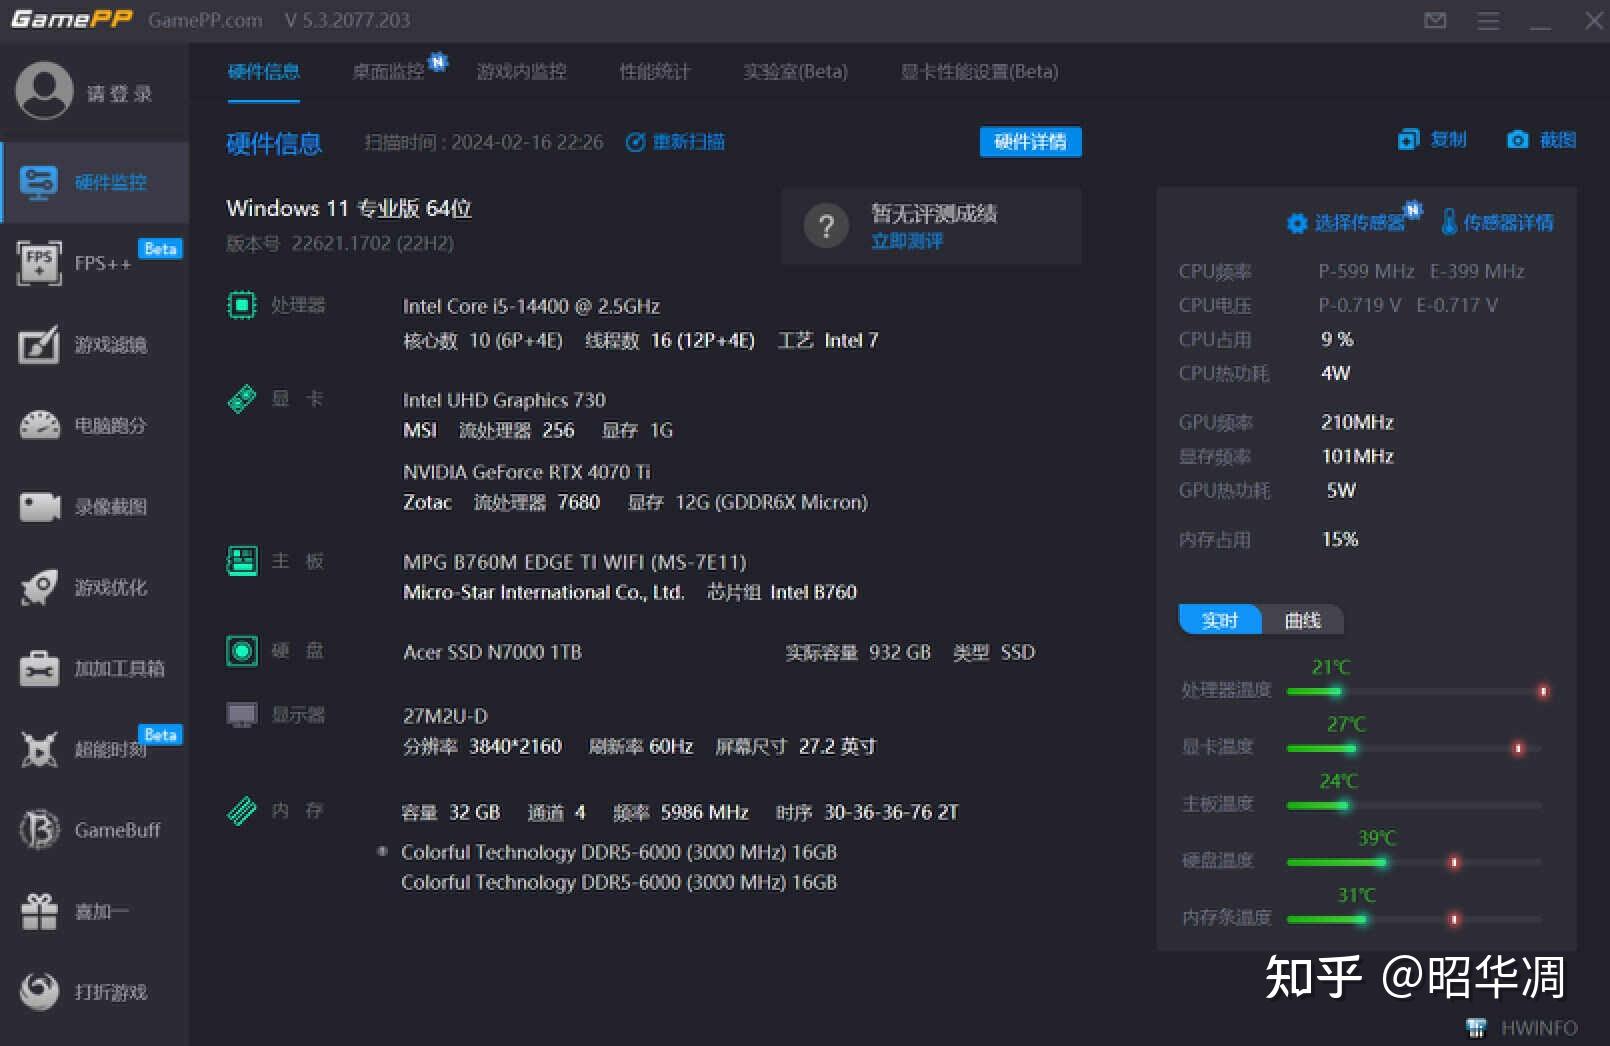Image resolution: width=1610 pixels, height=1046 pixels.
Task: Click the GamePP logo in title bar
Action: (71, 19)
